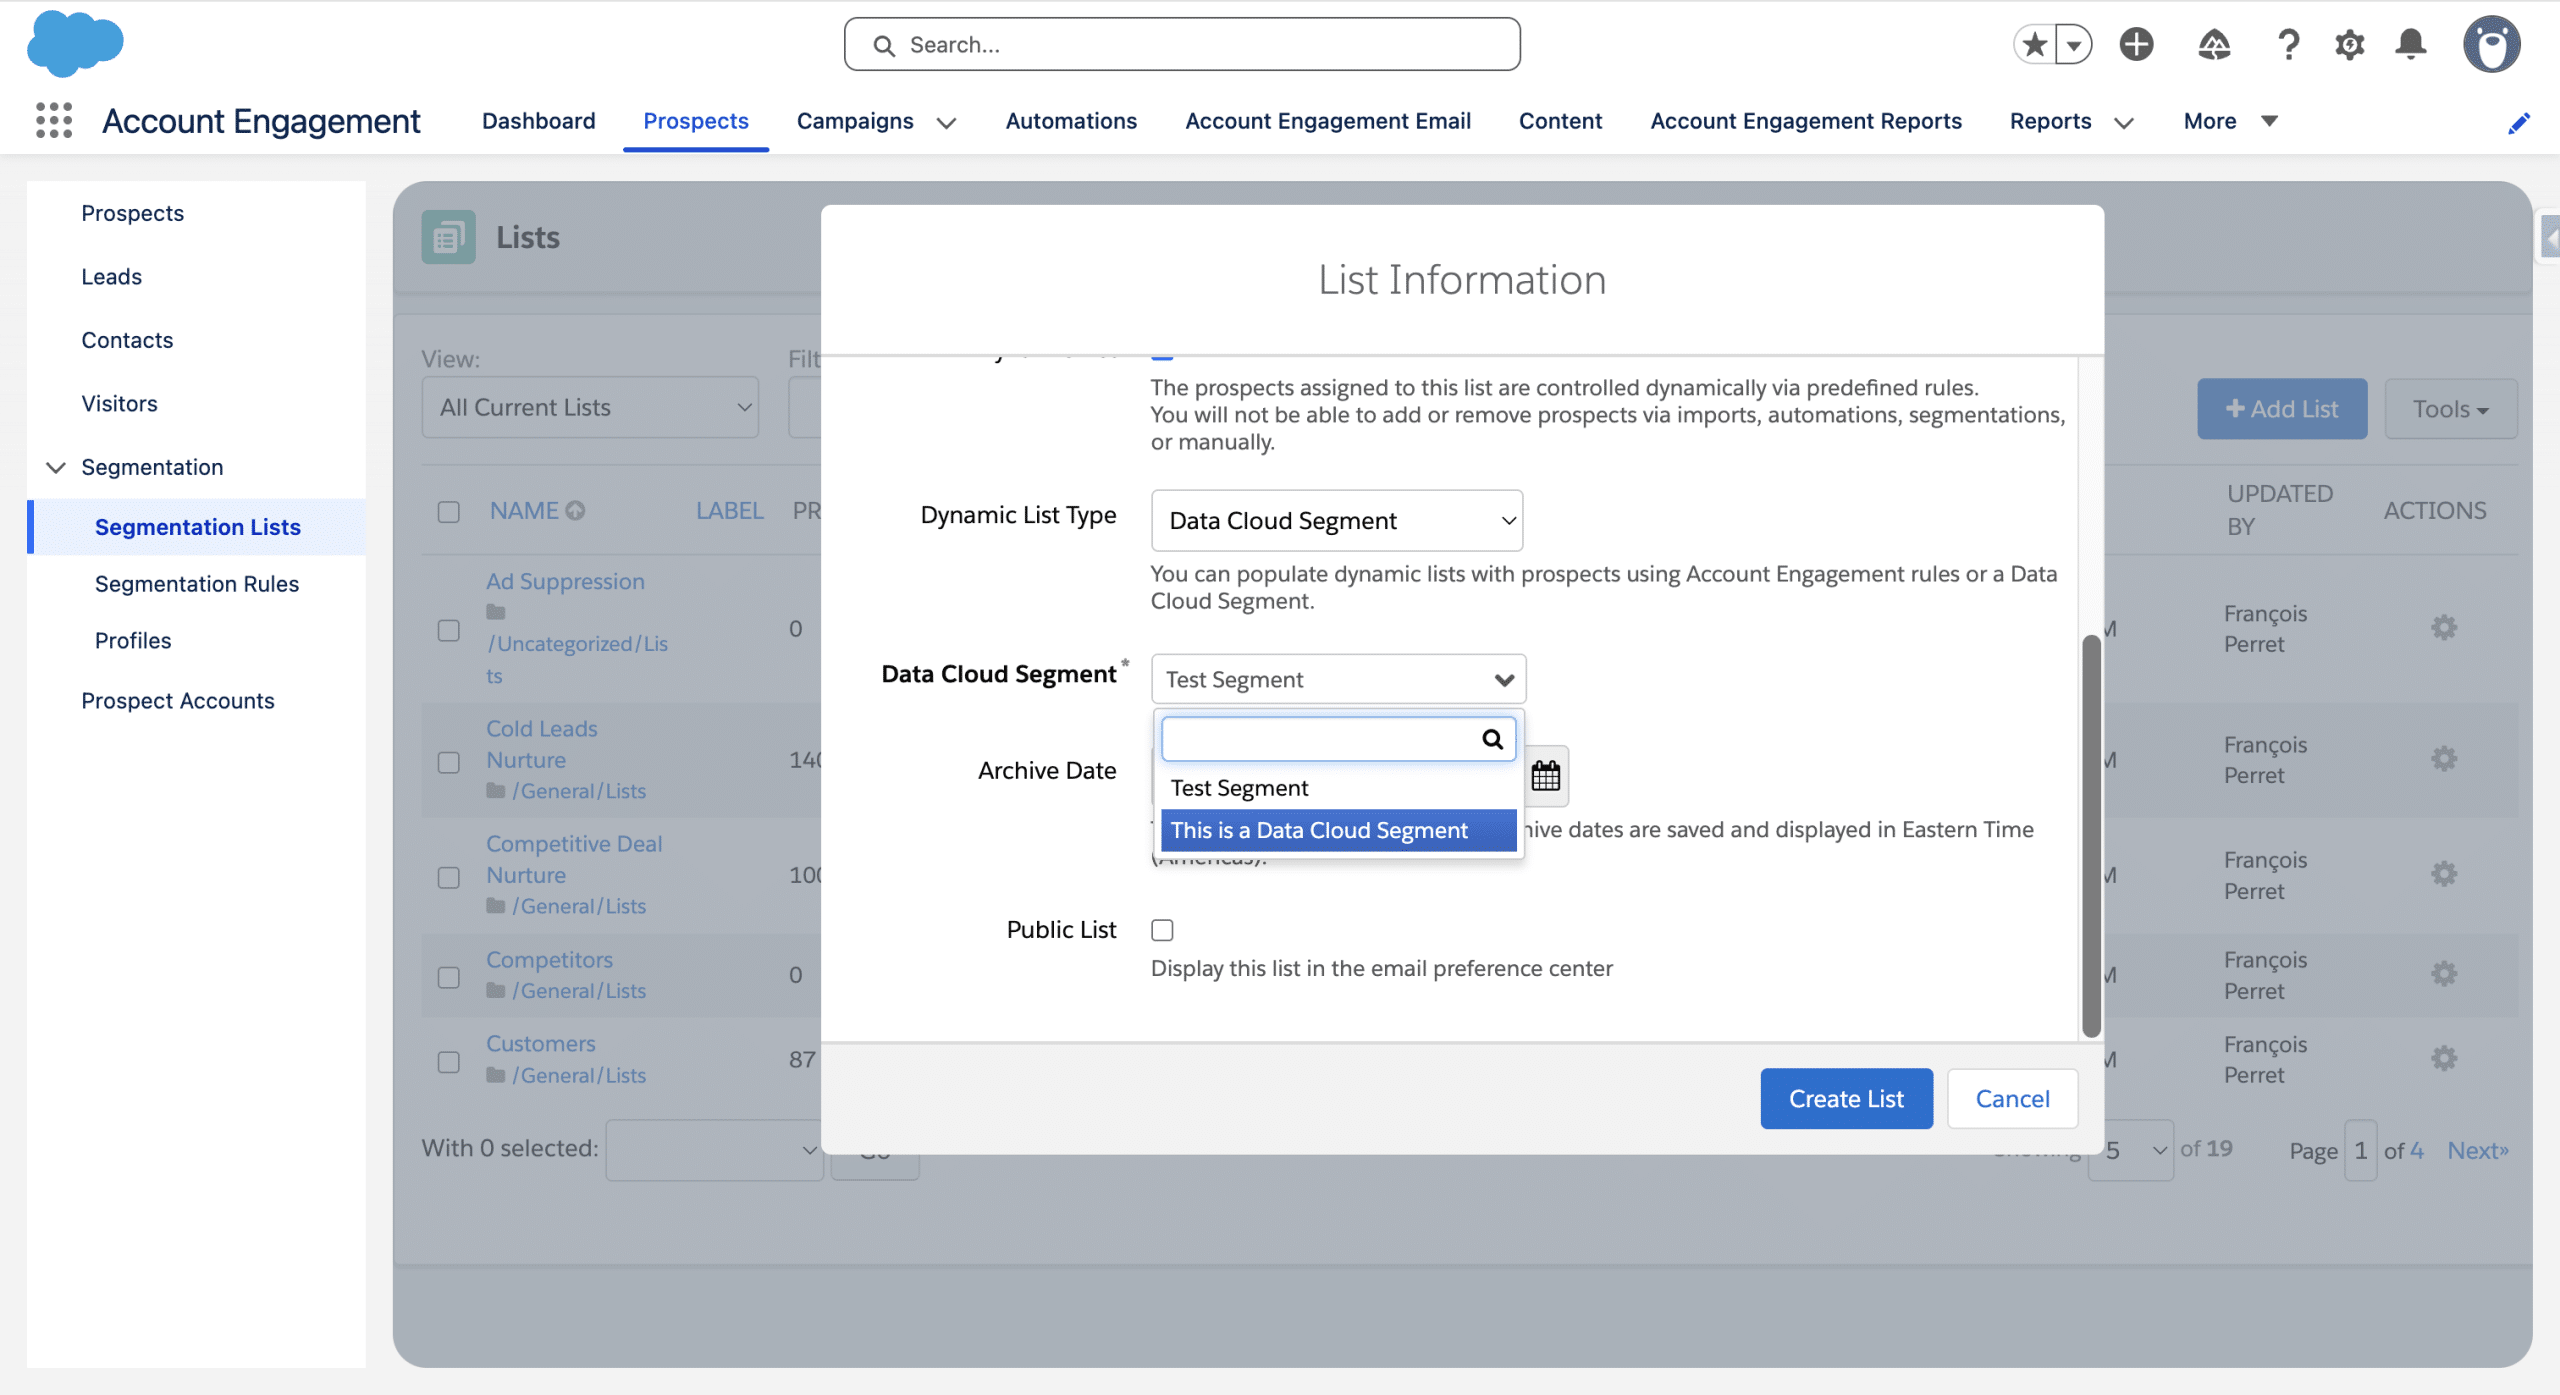2560x1395 pixels.
Task: Open the Dynamic List Type dropdown
Action: tap(1336, 520)
